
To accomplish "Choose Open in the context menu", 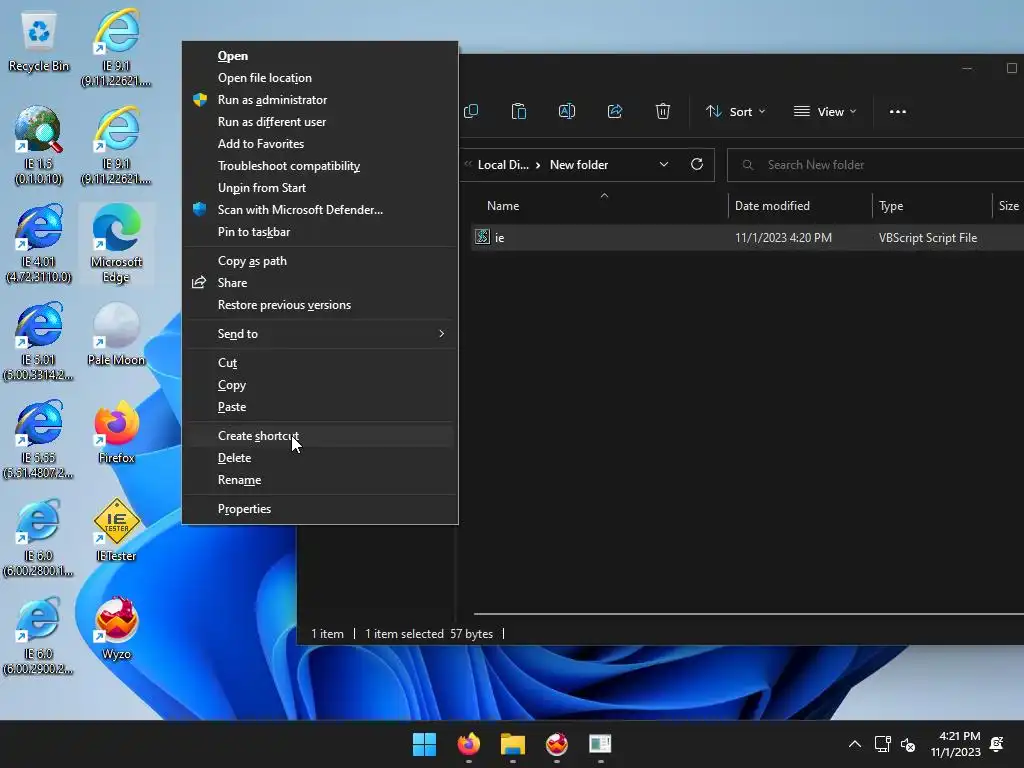I will tap(320, 56).
